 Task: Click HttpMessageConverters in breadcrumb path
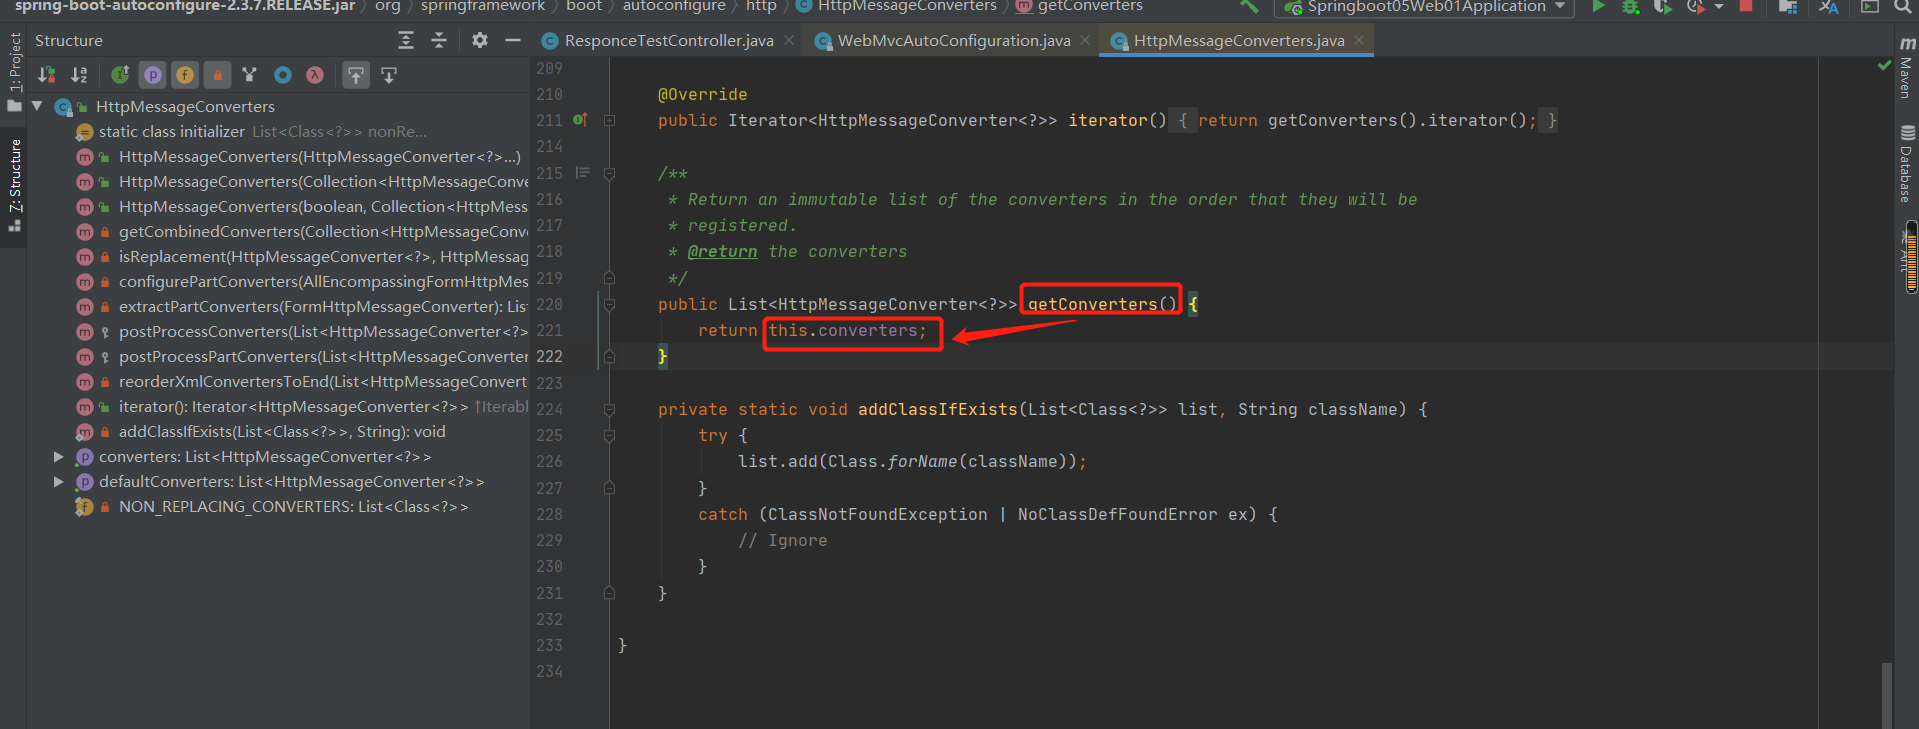(907, 6)
